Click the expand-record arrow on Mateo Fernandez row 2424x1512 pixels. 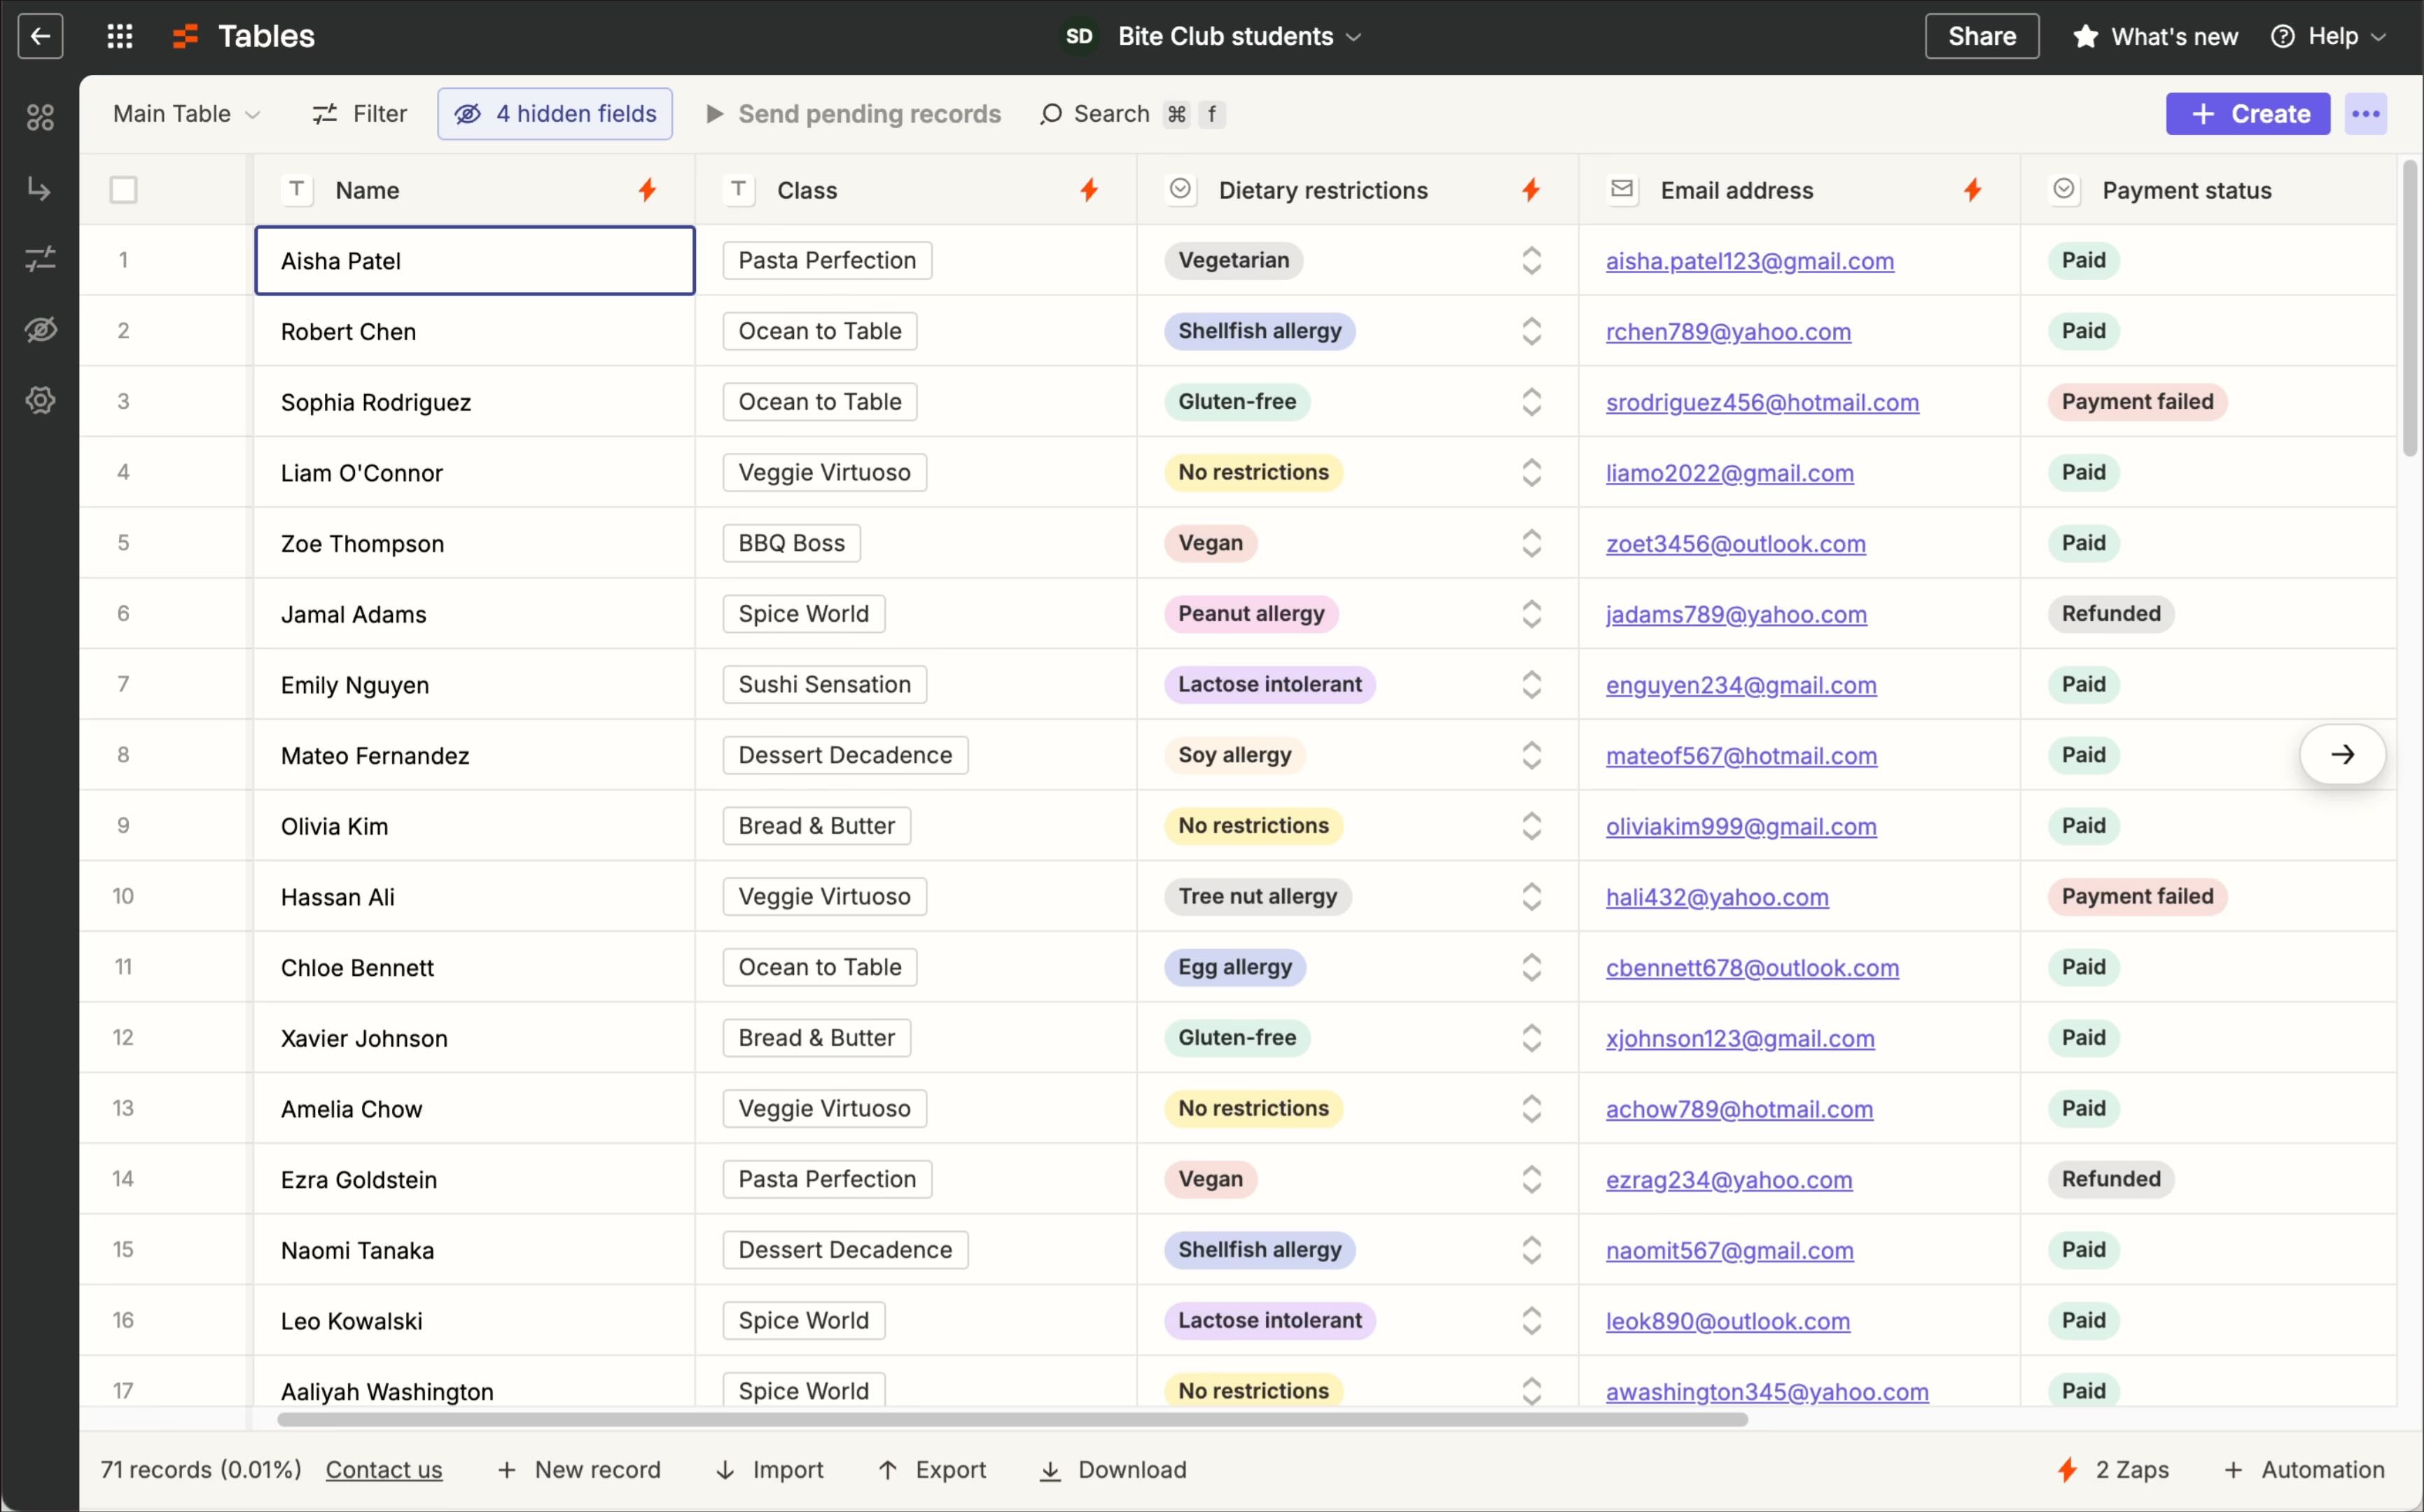click(x=2343, y=754)
